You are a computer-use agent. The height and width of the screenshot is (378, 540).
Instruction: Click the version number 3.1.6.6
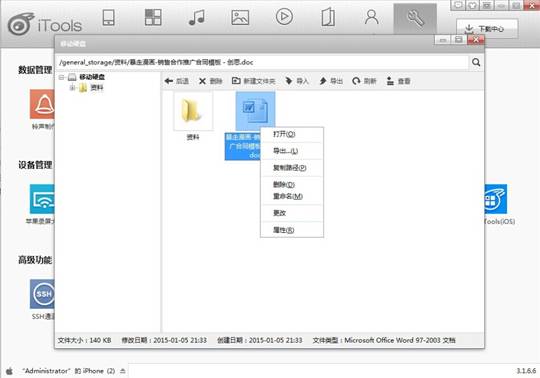pyautogui.click(x=526, y=371)
